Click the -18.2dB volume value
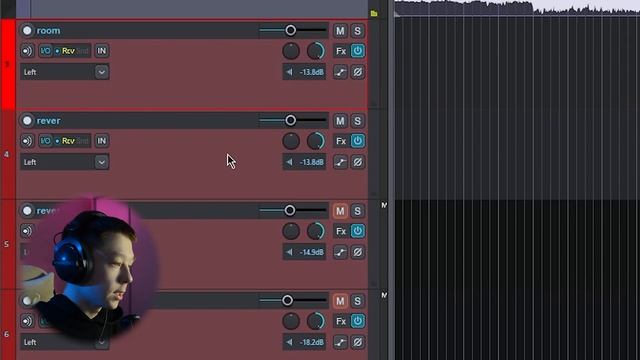640x360 pixels. tap(312, 342)
